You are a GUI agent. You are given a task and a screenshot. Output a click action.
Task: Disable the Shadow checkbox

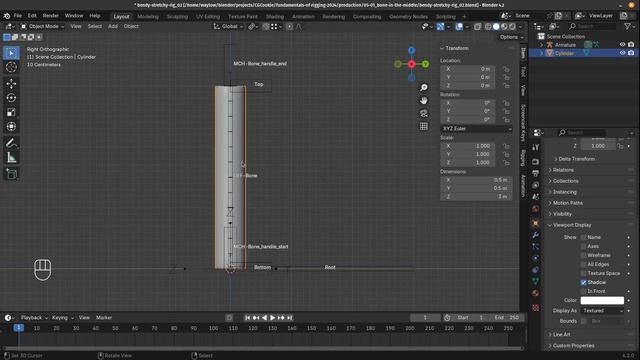pos(583,282)
